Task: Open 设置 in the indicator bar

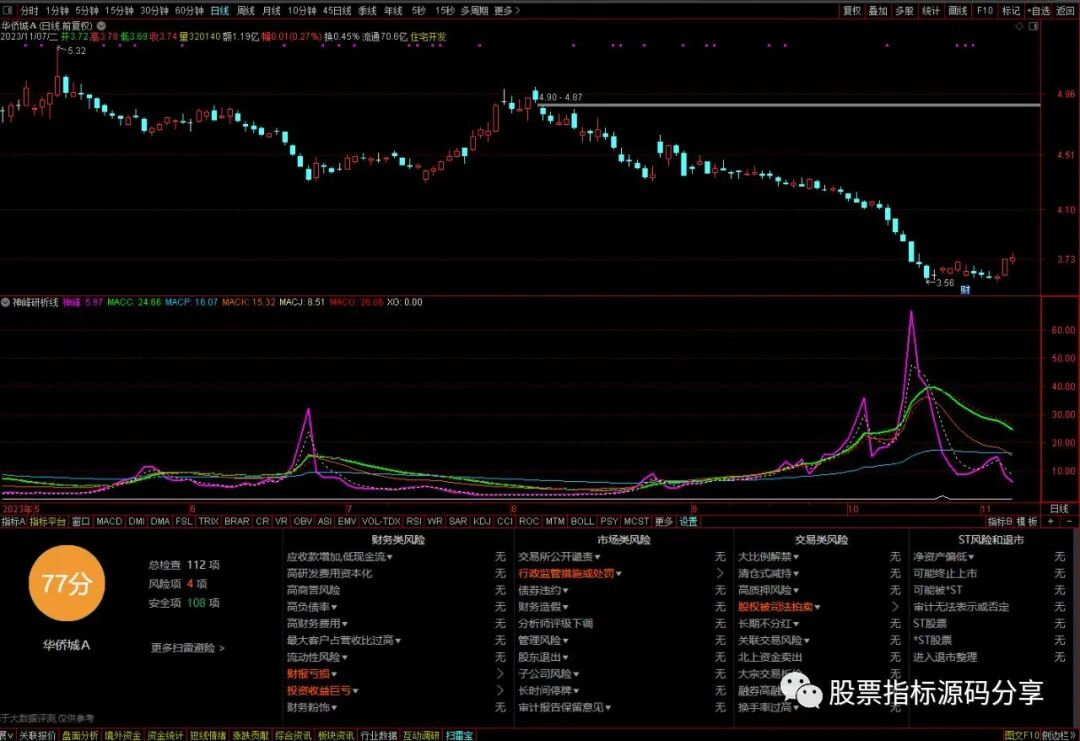Action: coord(689,521)
